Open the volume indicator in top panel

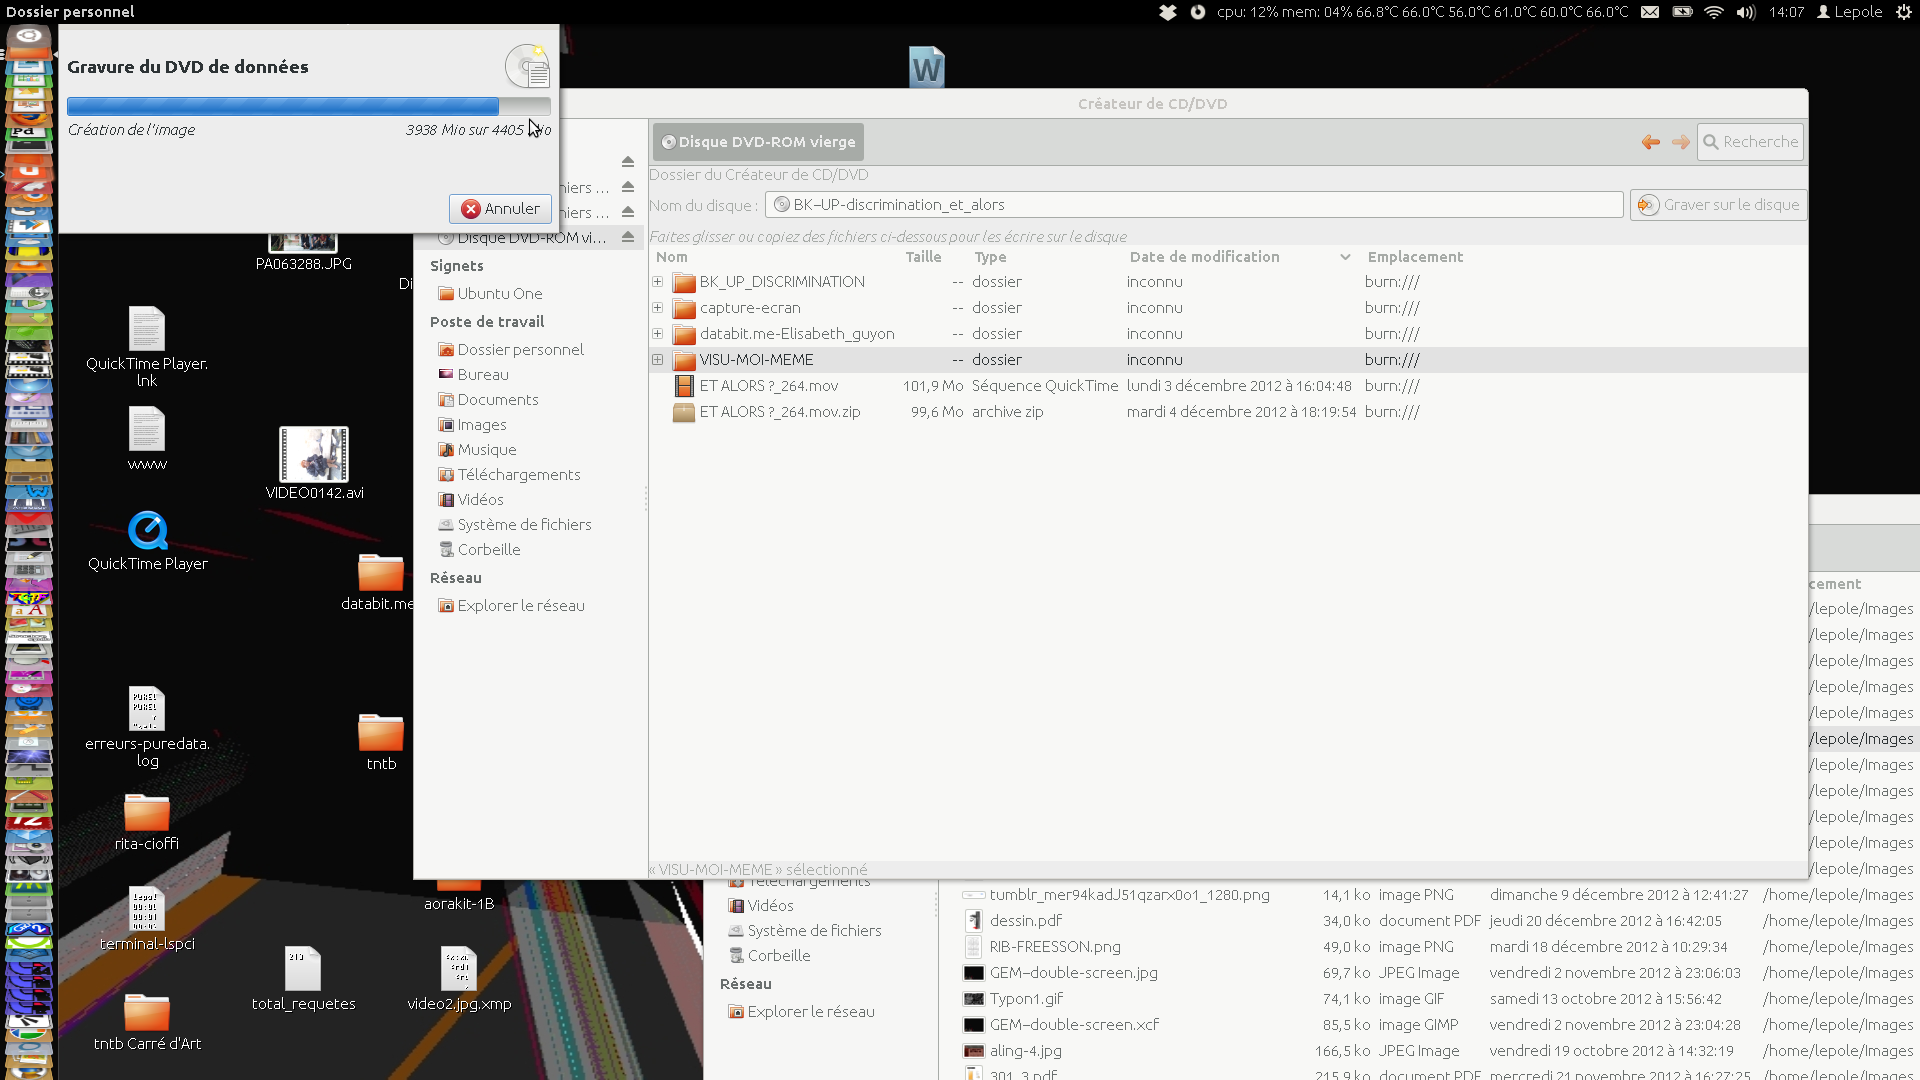pyautogui.click(x=1746, y=12)
